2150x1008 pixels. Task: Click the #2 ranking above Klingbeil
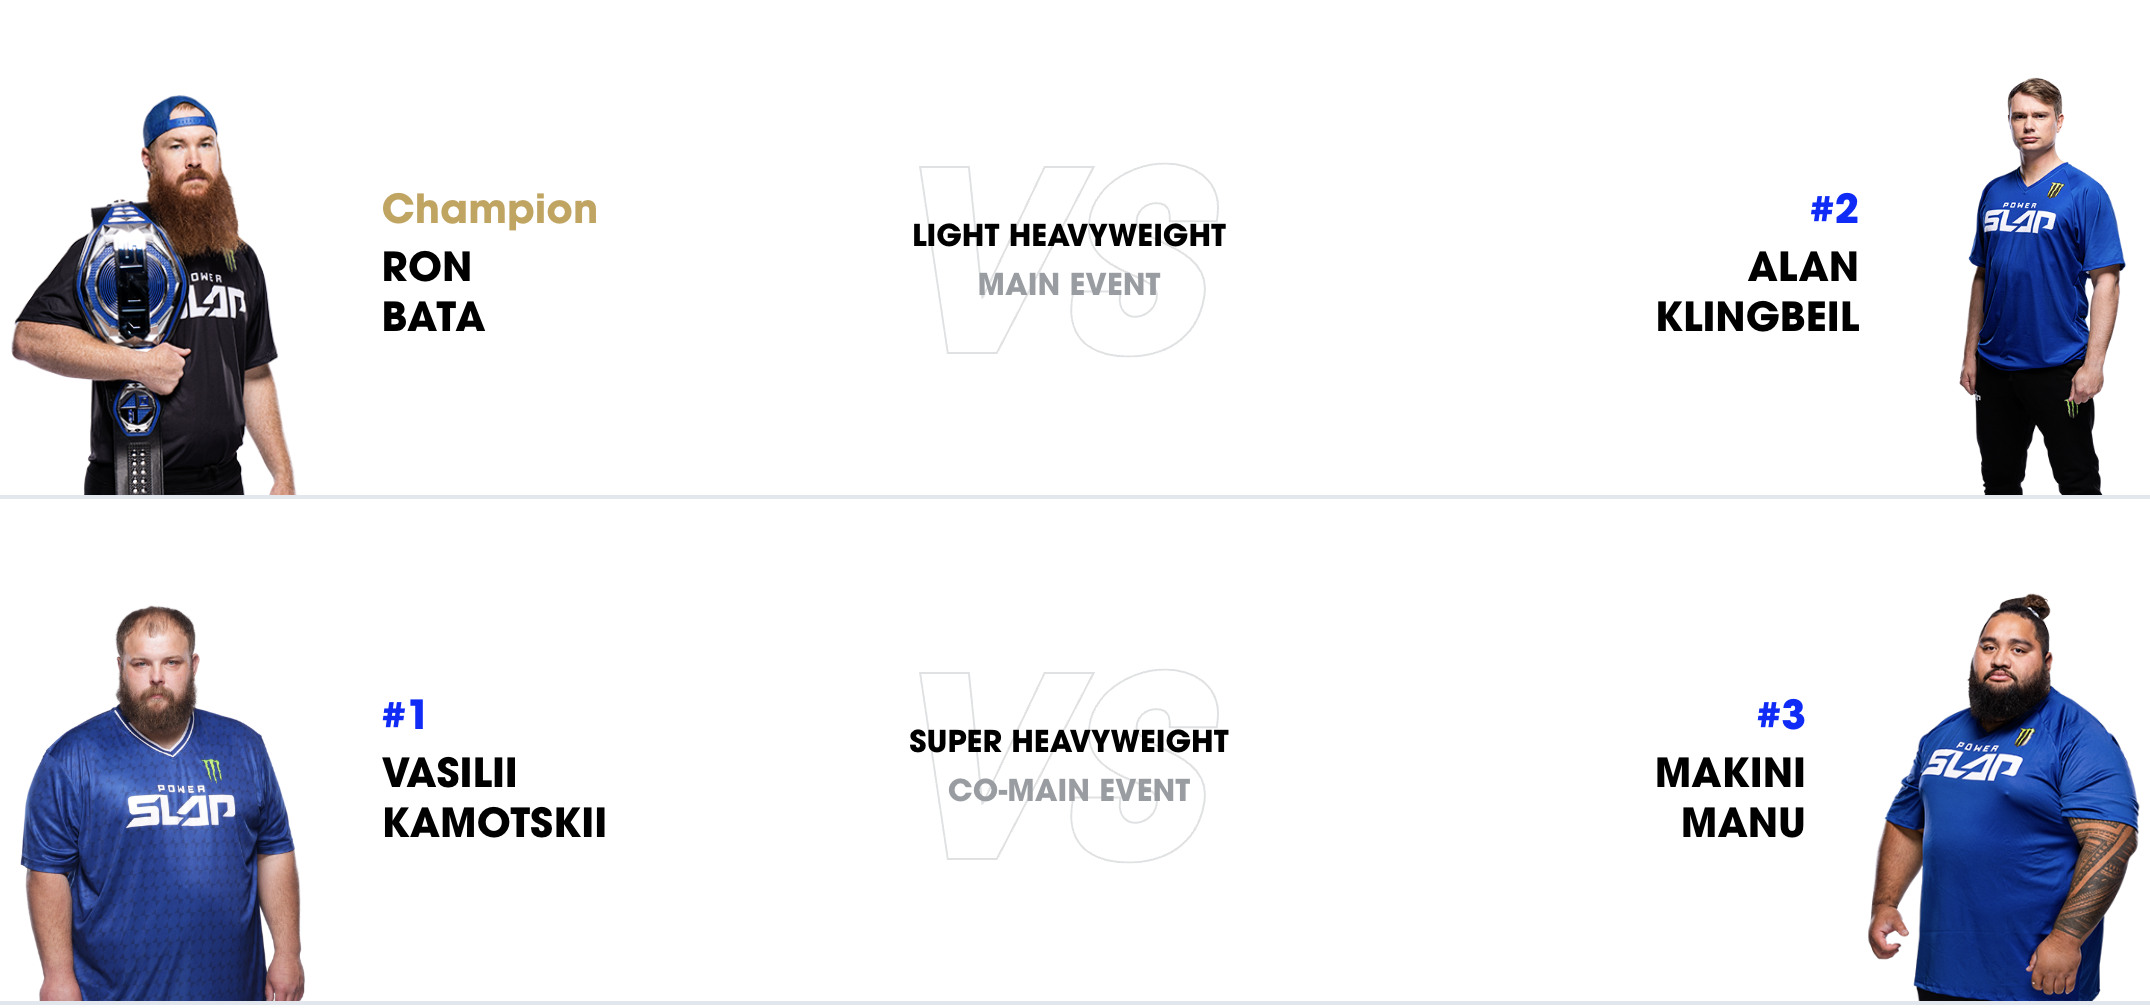[x=1834, y=209]
